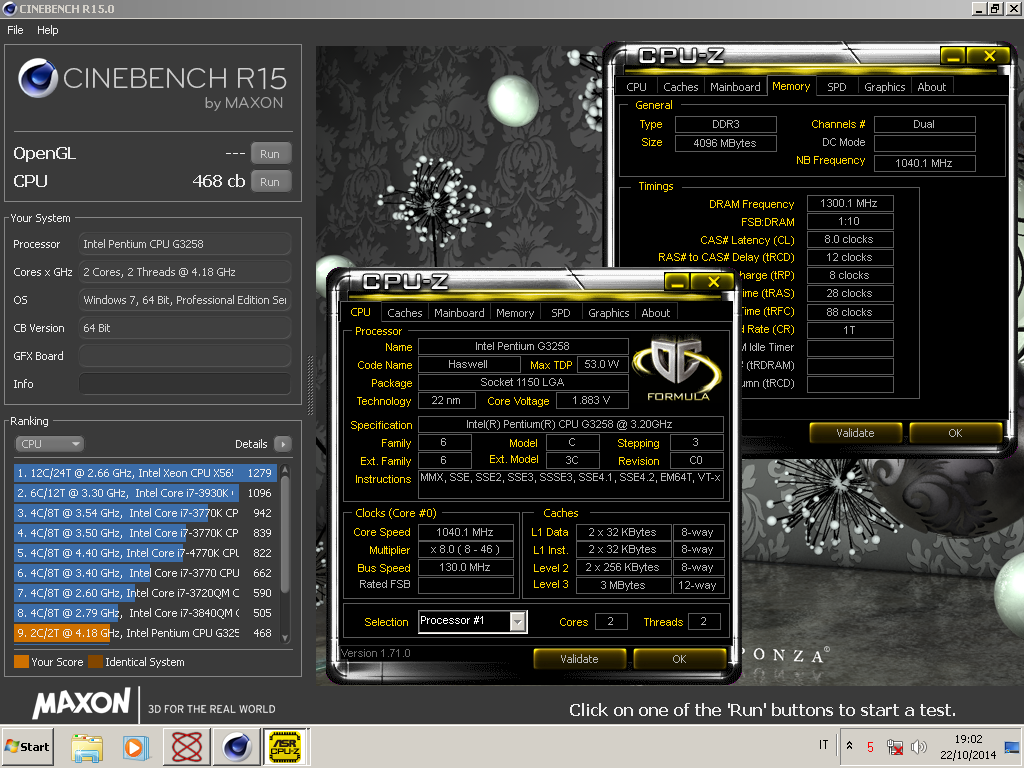
Task: Minimize the front CPU-Z window
Action: [677, 282]
